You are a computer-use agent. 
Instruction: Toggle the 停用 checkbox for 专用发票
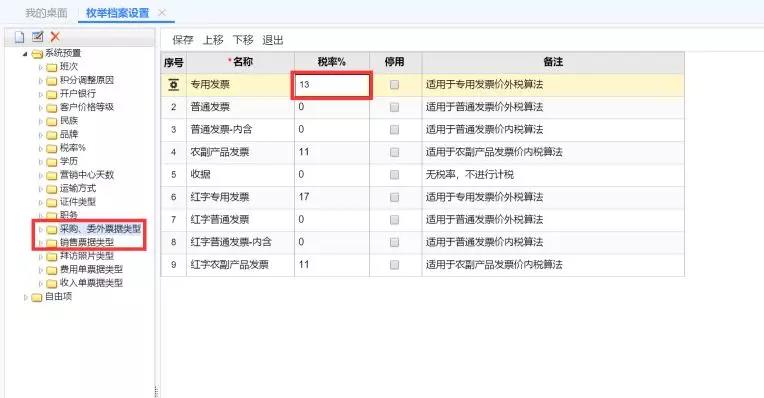[x=394, y=85]
